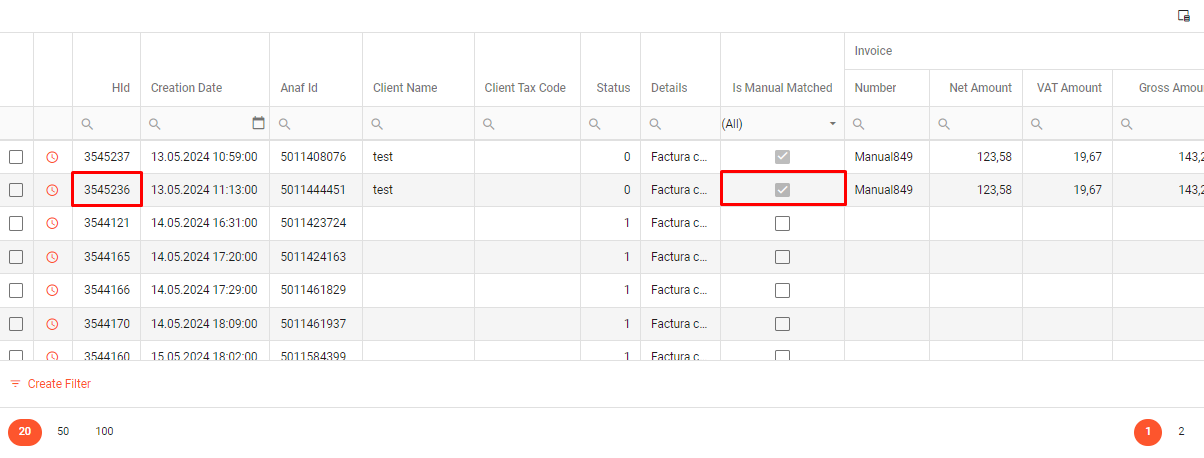Select the row checkbox for HId 3544170
The image size is (1204, 458).
pos(16,324)
